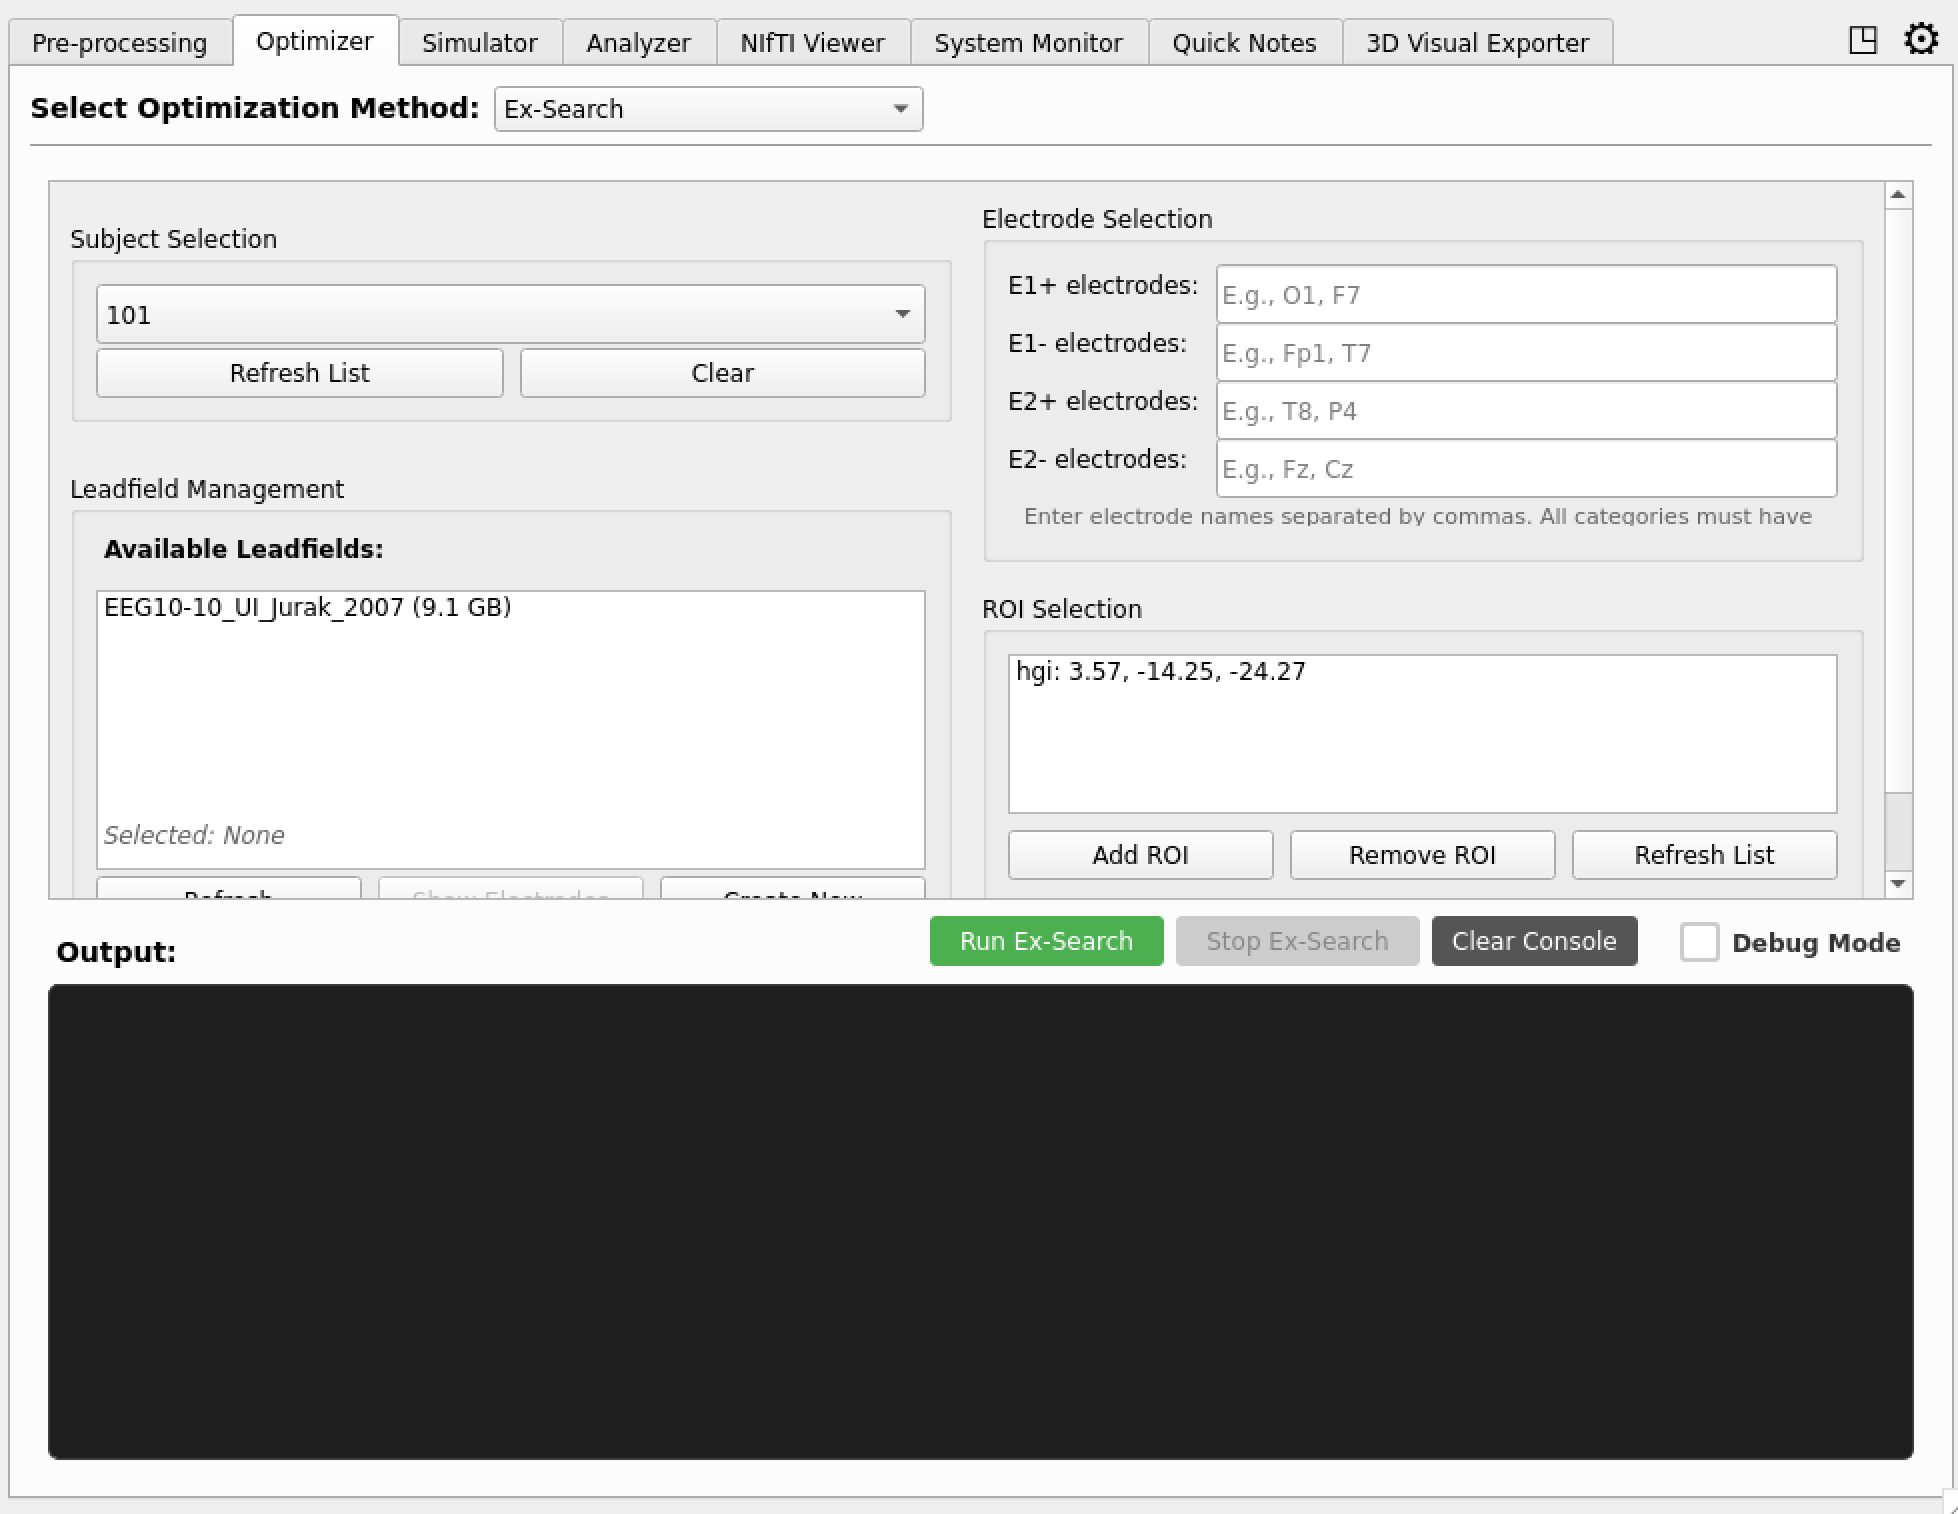This screenshot has width=1958, height=1514.
Task: Click the layout panel icon beside the gear
Action: coord(1863,40)
